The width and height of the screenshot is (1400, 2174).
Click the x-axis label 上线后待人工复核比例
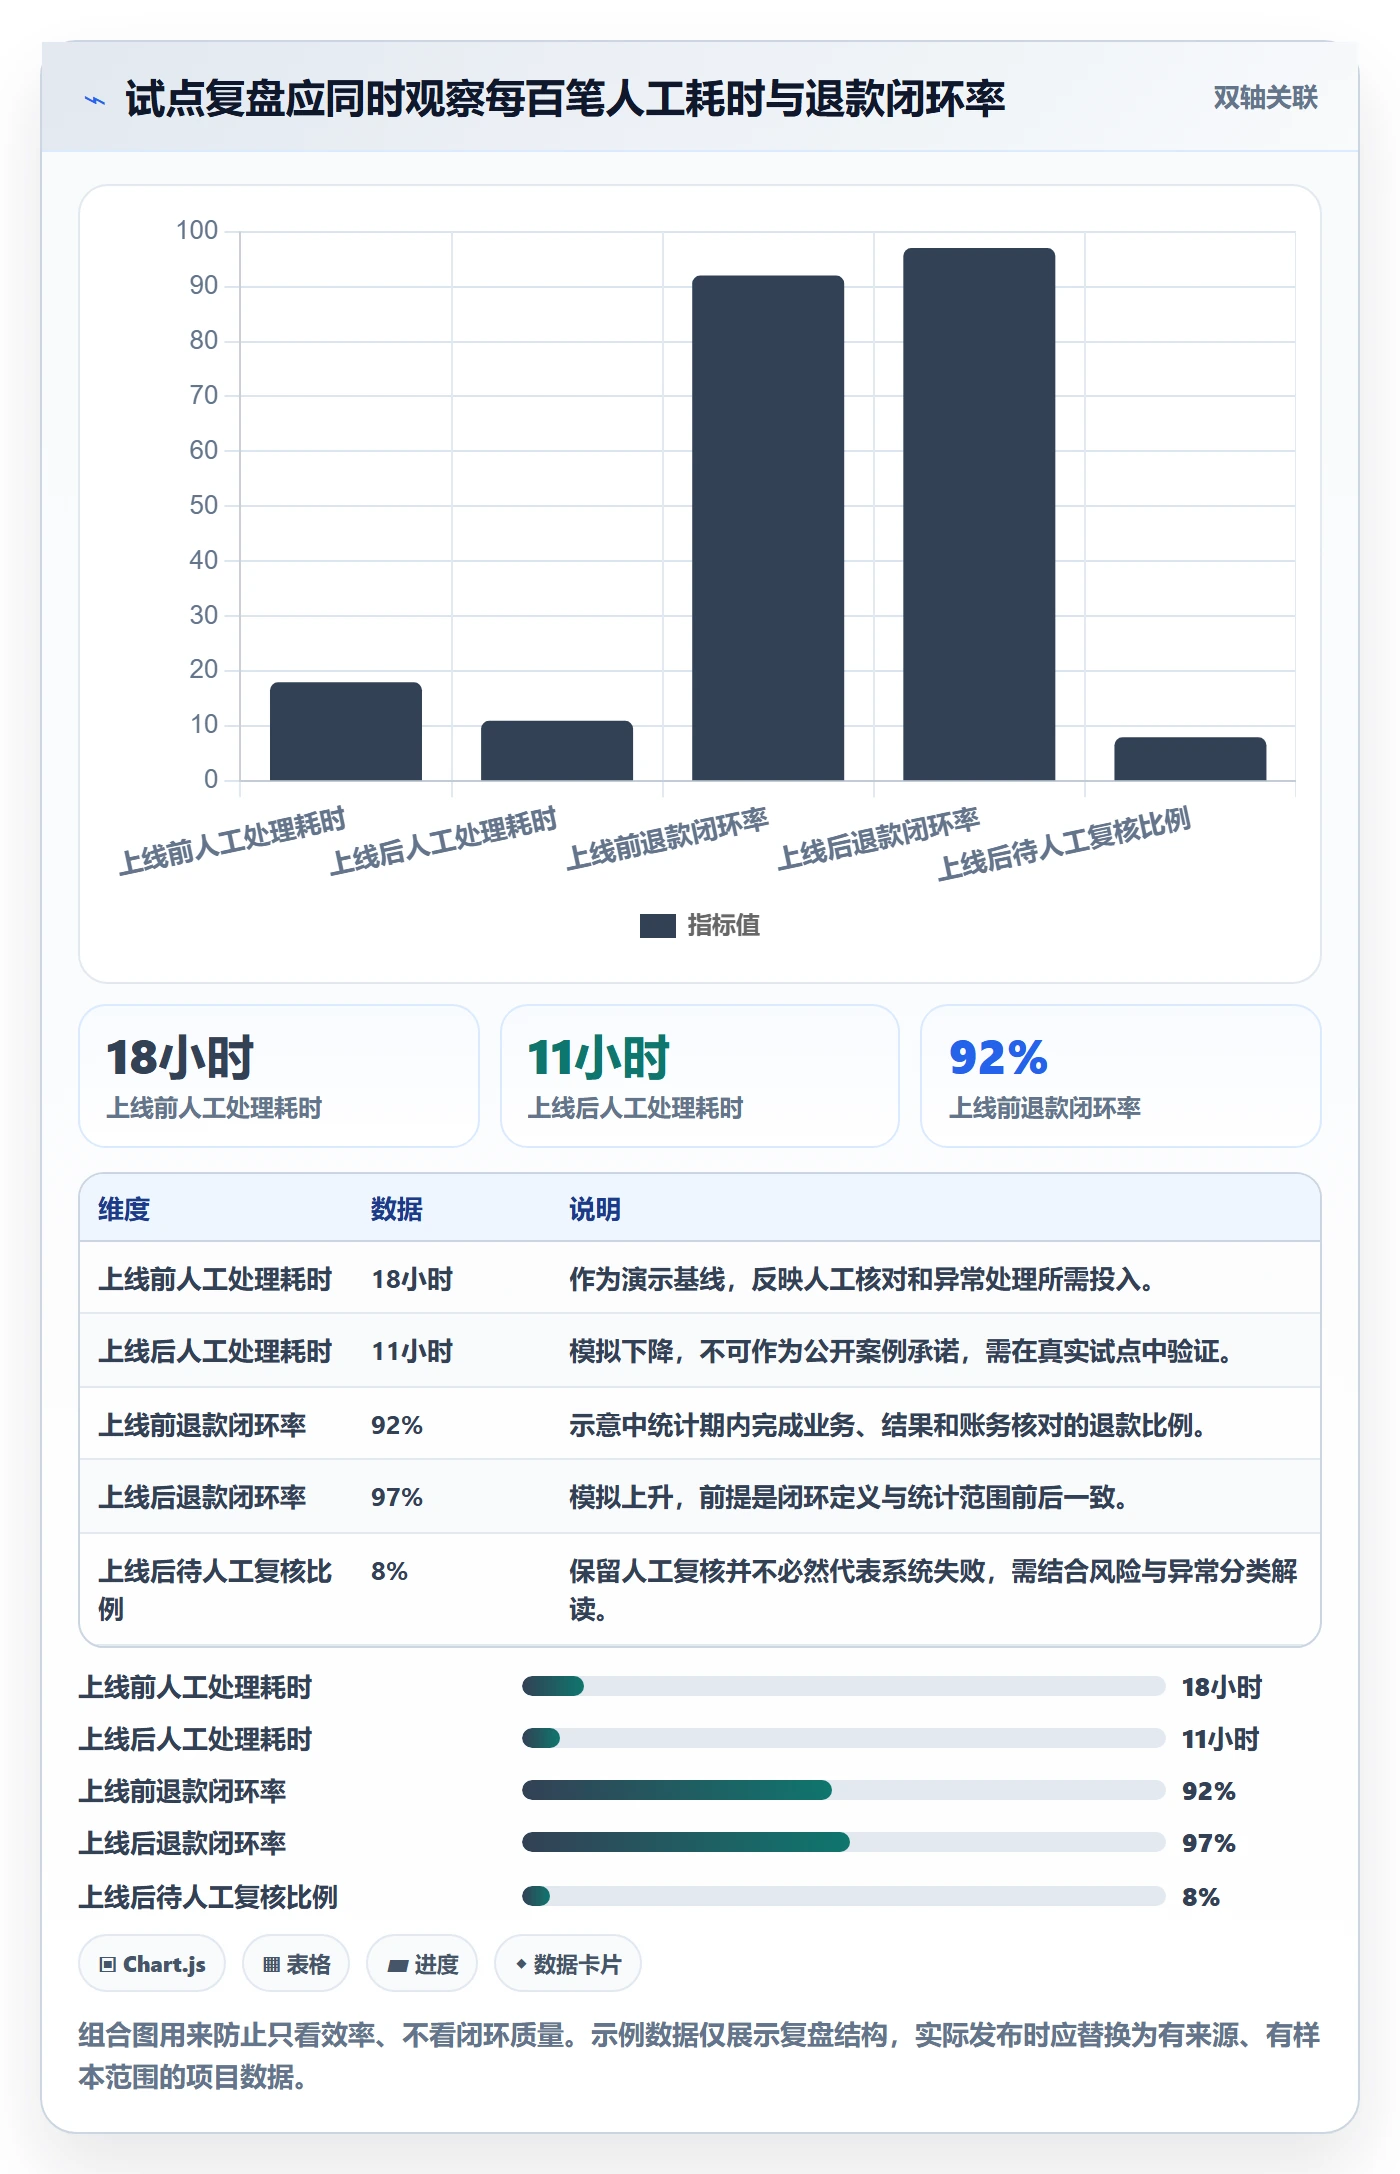[x=1064, y=843]
